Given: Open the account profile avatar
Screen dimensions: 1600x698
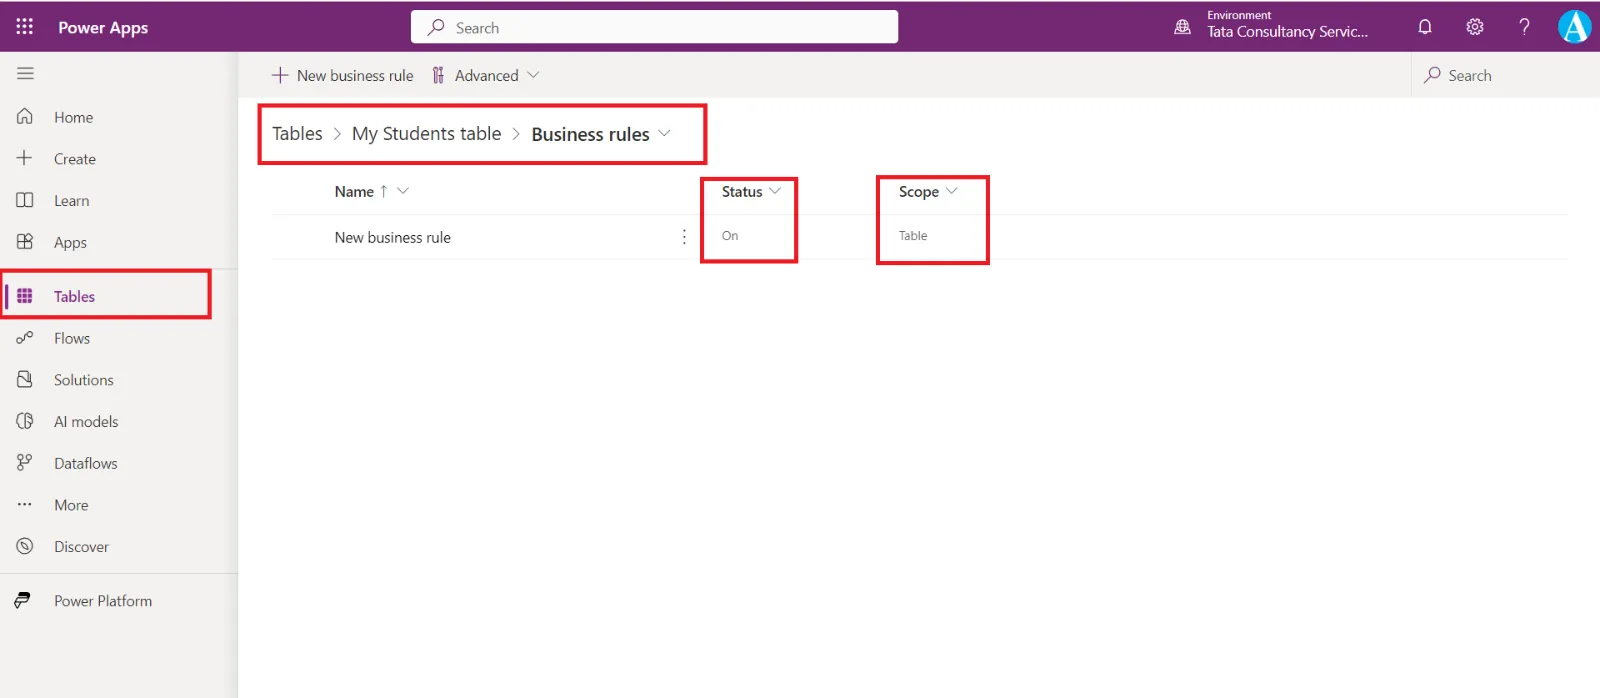Looking at the screenshot, I should click(1575, 27).
